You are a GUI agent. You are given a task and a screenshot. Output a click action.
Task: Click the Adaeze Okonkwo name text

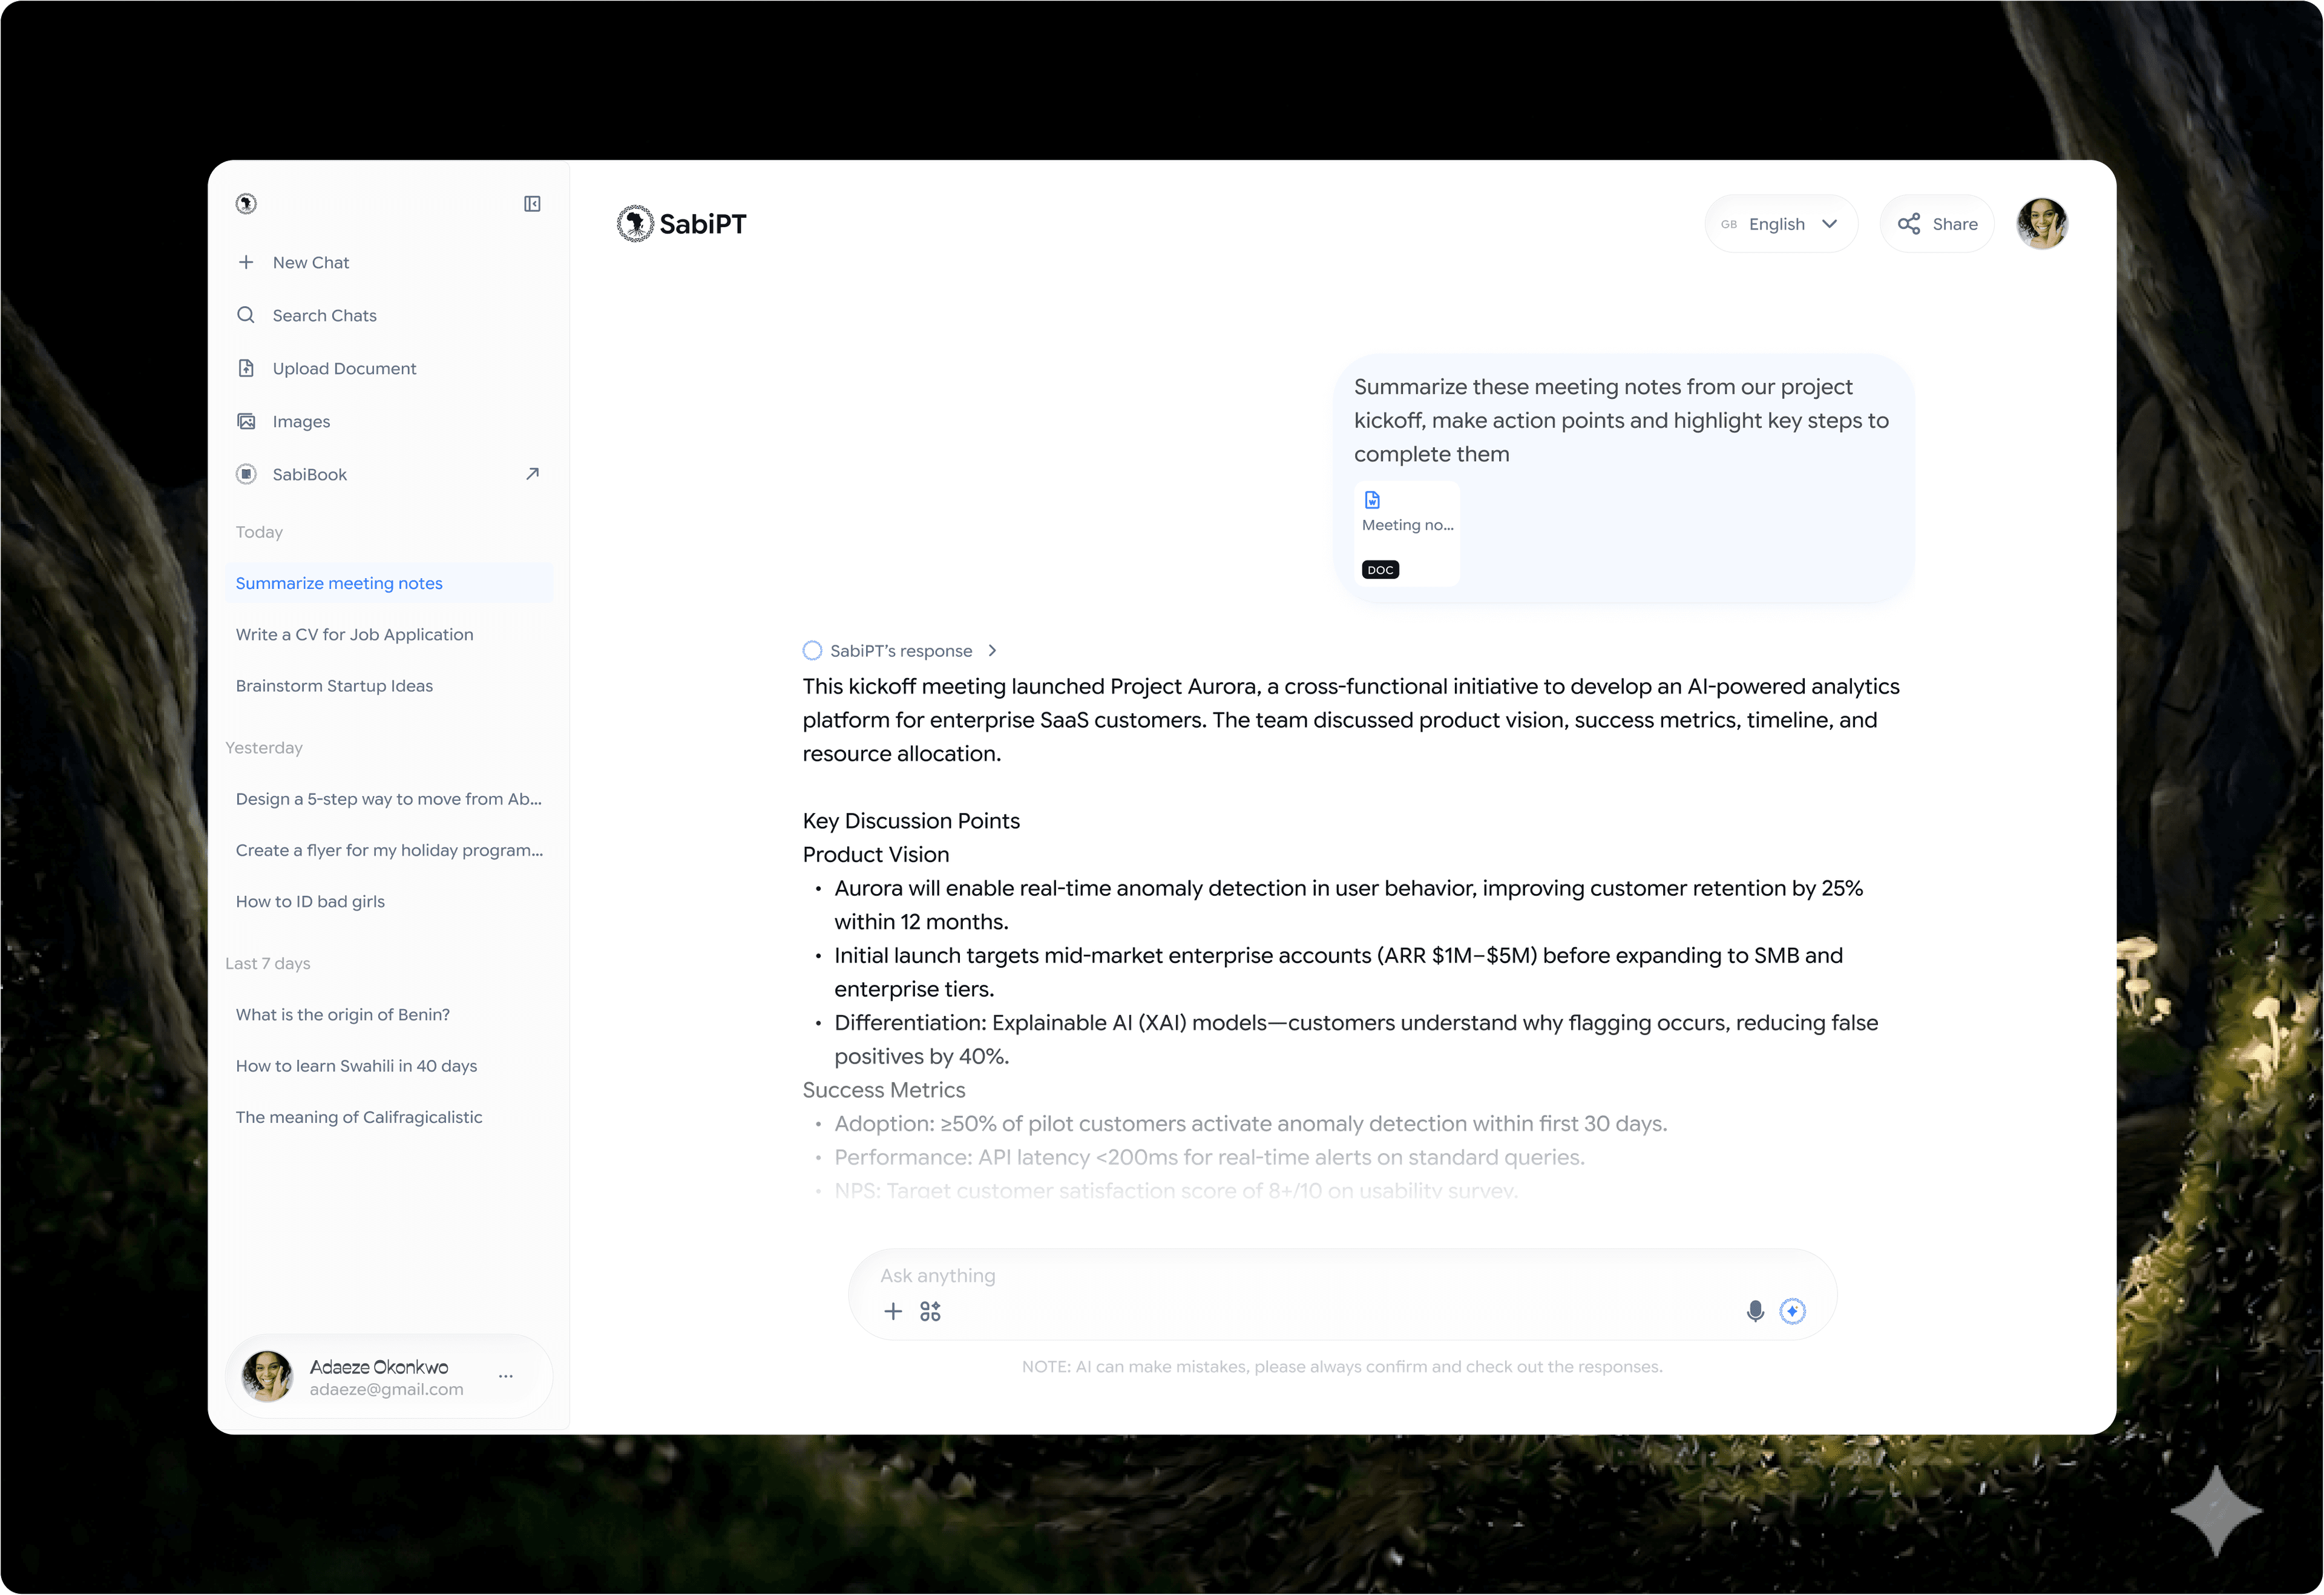coord(379,1367)
